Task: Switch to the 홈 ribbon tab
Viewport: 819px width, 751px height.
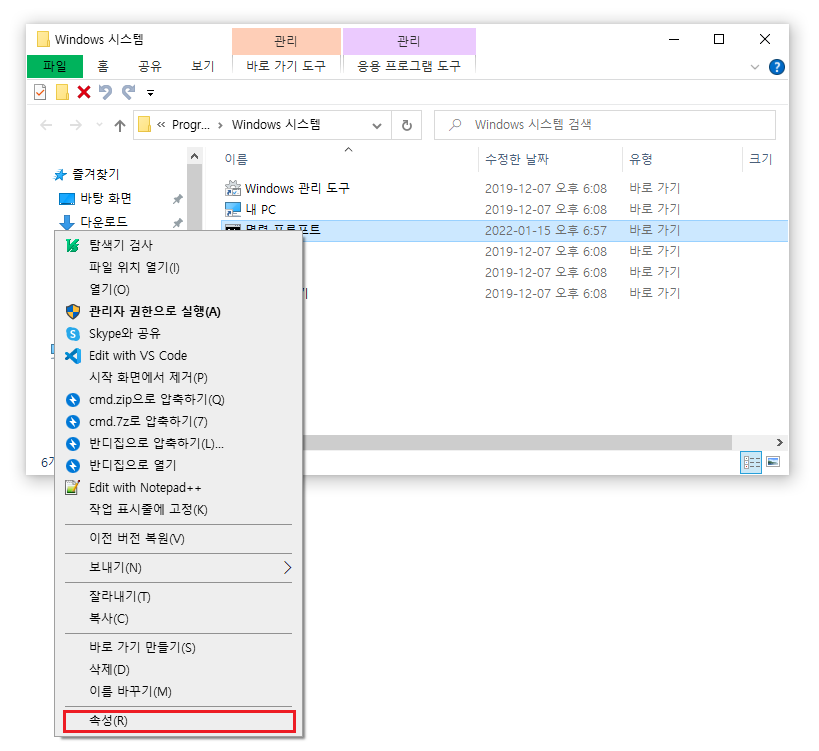Action: 103,66
